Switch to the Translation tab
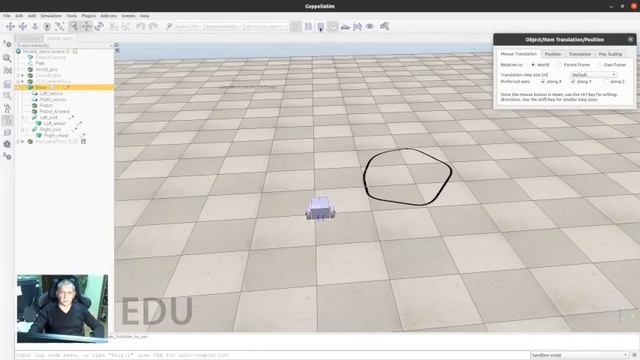Screen dimensions: 640x360 [x=580, y=54]
